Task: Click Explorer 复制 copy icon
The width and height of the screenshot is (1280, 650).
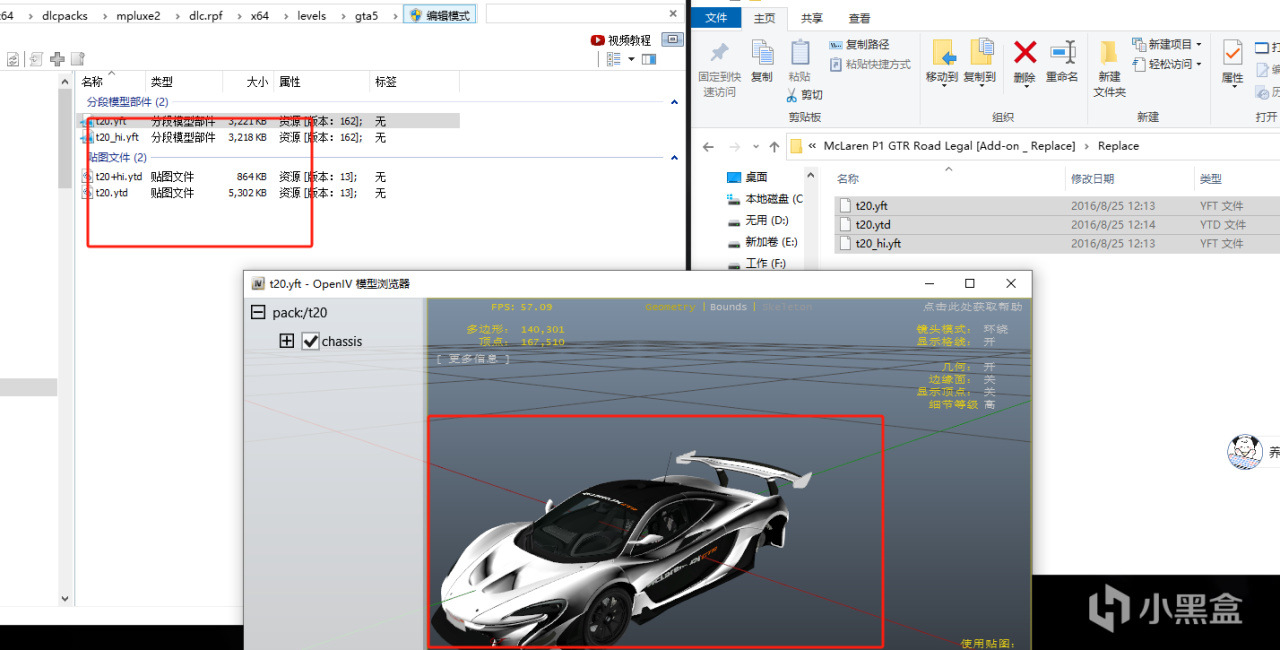Action: pyautogui.click(x=762, y=52)
